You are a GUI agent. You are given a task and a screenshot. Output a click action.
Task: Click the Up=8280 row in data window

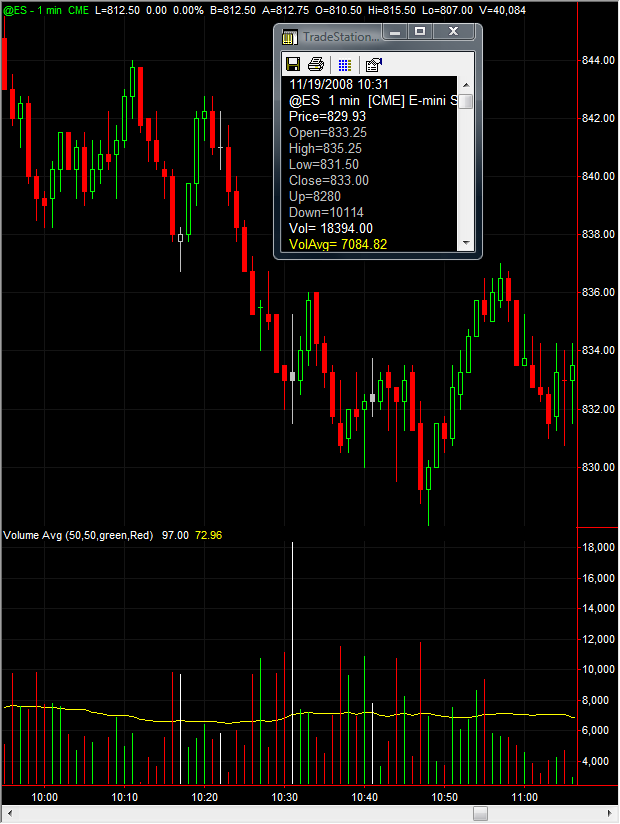pos(315,197)
